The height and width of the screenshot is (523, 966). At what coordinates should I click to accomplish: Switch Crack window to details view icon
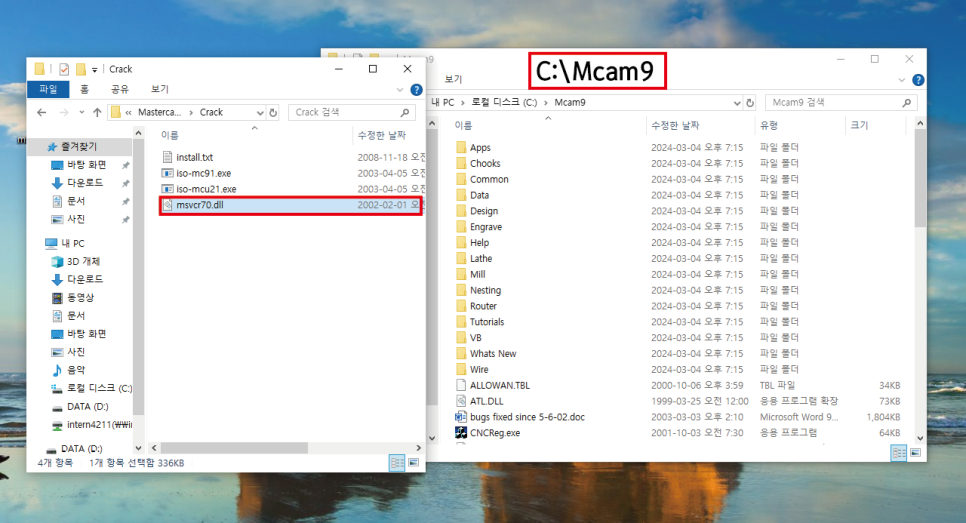397,463
